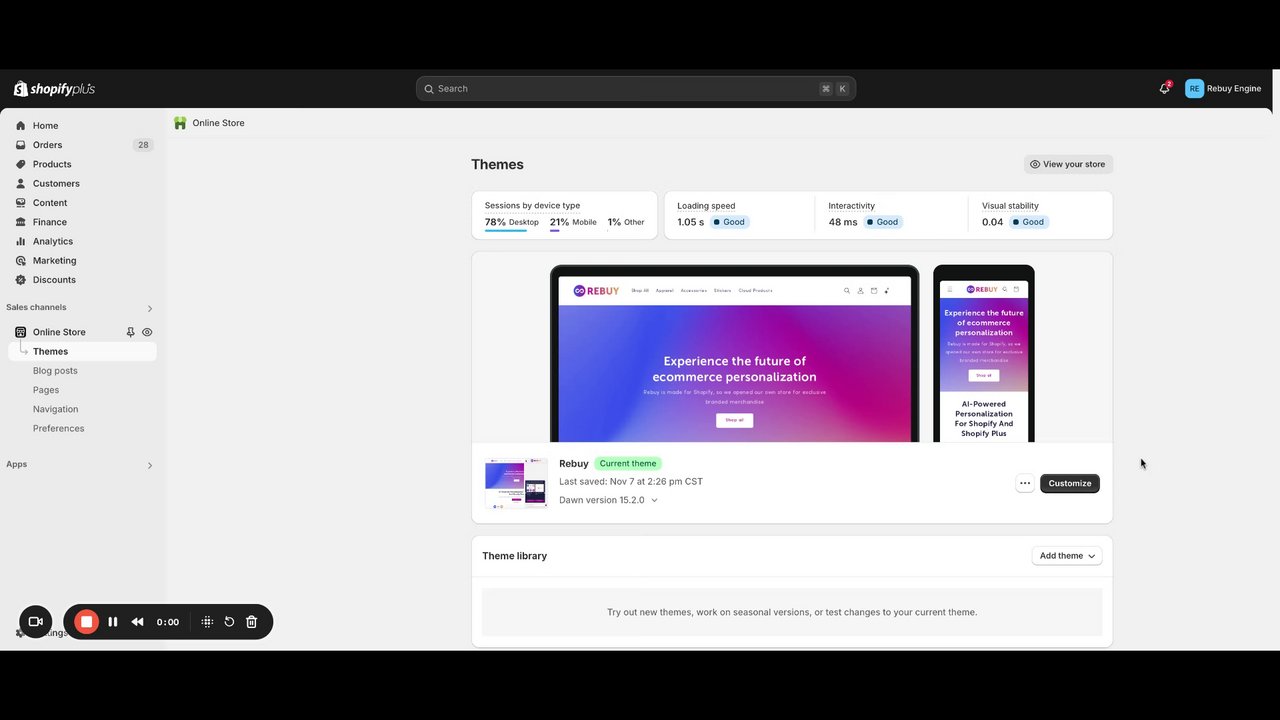Open the Add theme dropdown
The width and height of the screenshot is (1280, 720).
(x=1067, y=556)
